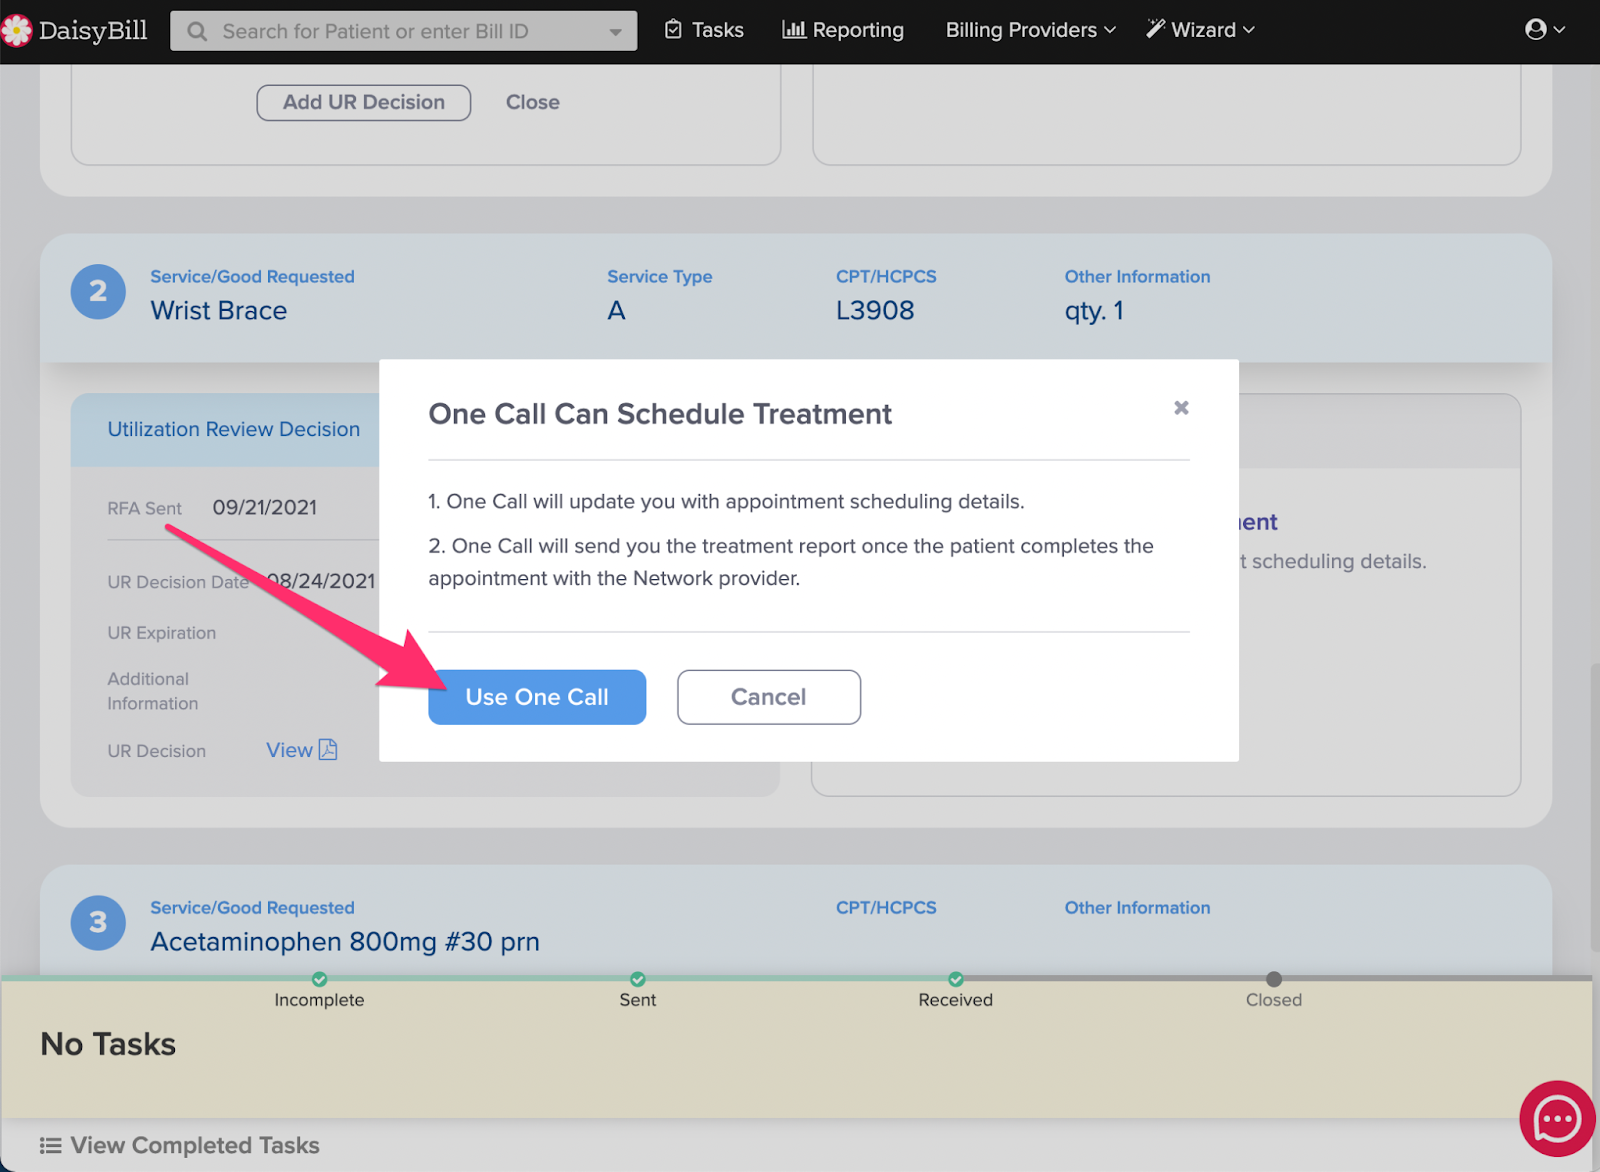Image resolution: width=1600 pixels, height=1172 pixels.
Task: Click the RFA Sent date 09/21/2021
Action: click(265, 508)
